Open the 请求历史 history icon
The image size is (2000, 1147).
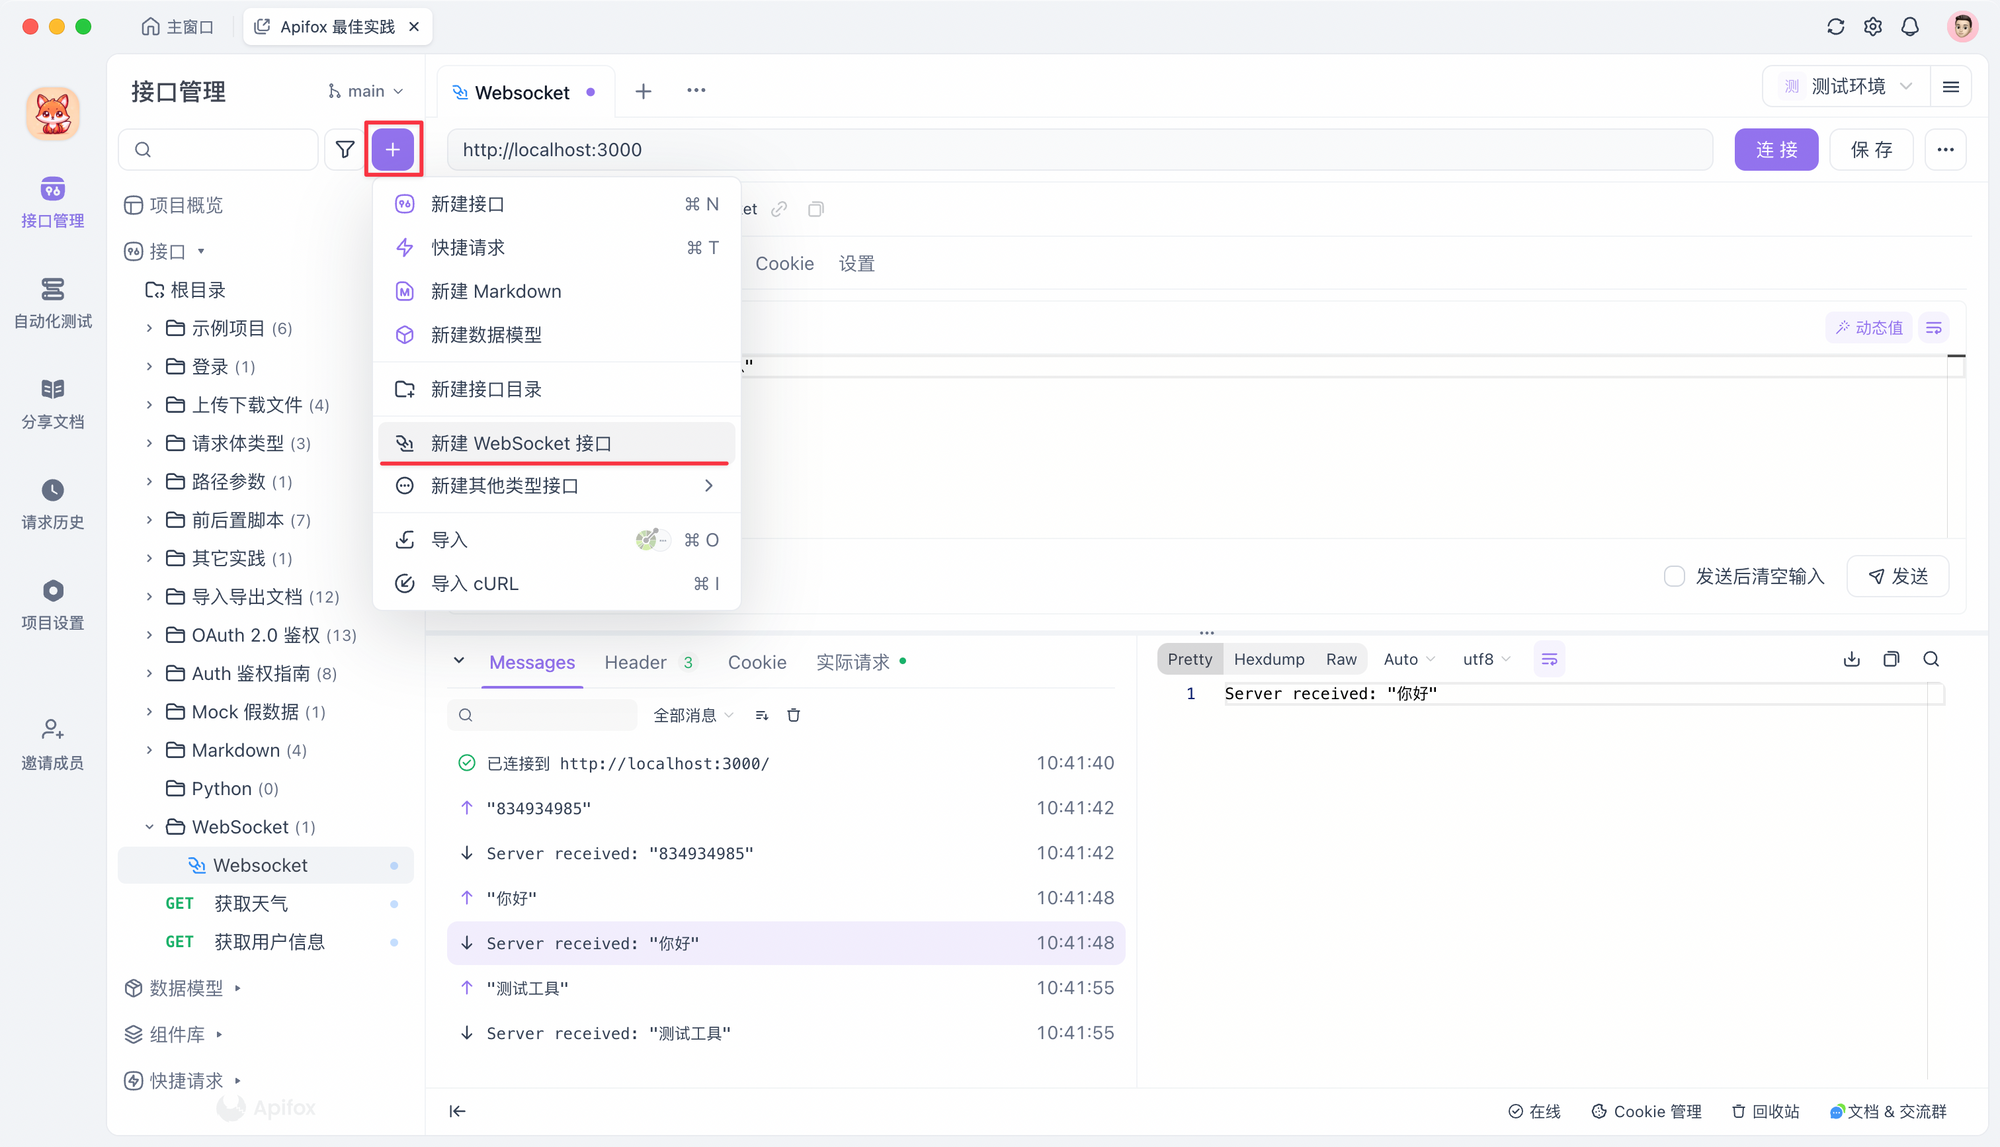51,500
